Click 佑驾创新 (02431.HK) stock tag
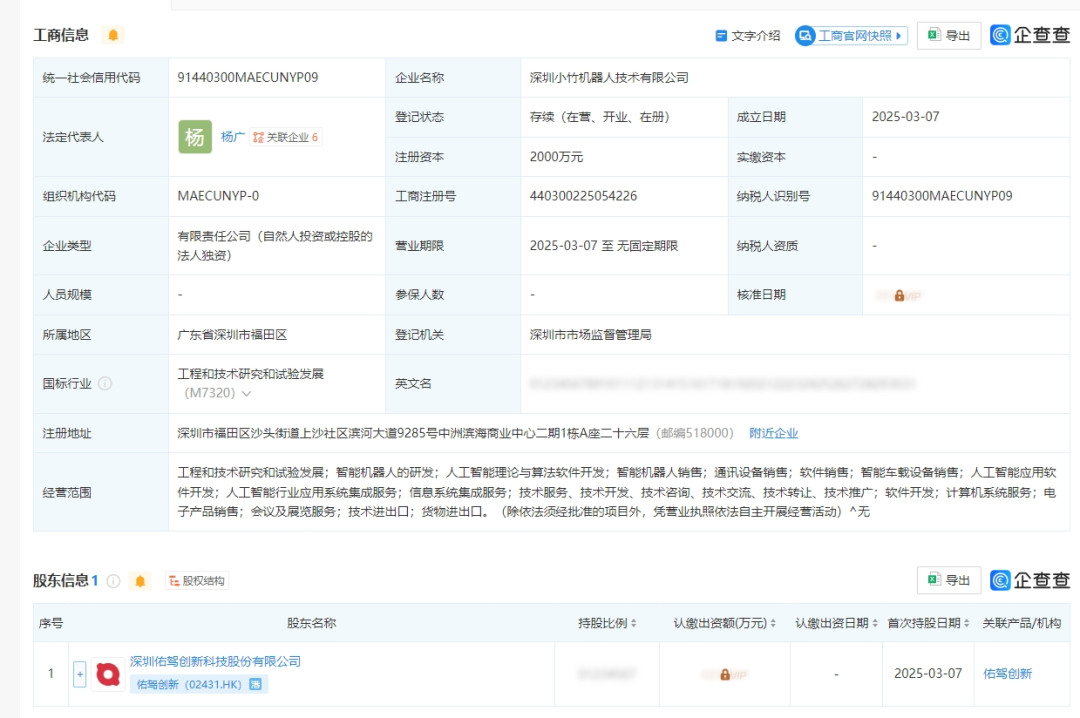The height and width of the screenshot is (718, 1080). [x=198, y=684]
